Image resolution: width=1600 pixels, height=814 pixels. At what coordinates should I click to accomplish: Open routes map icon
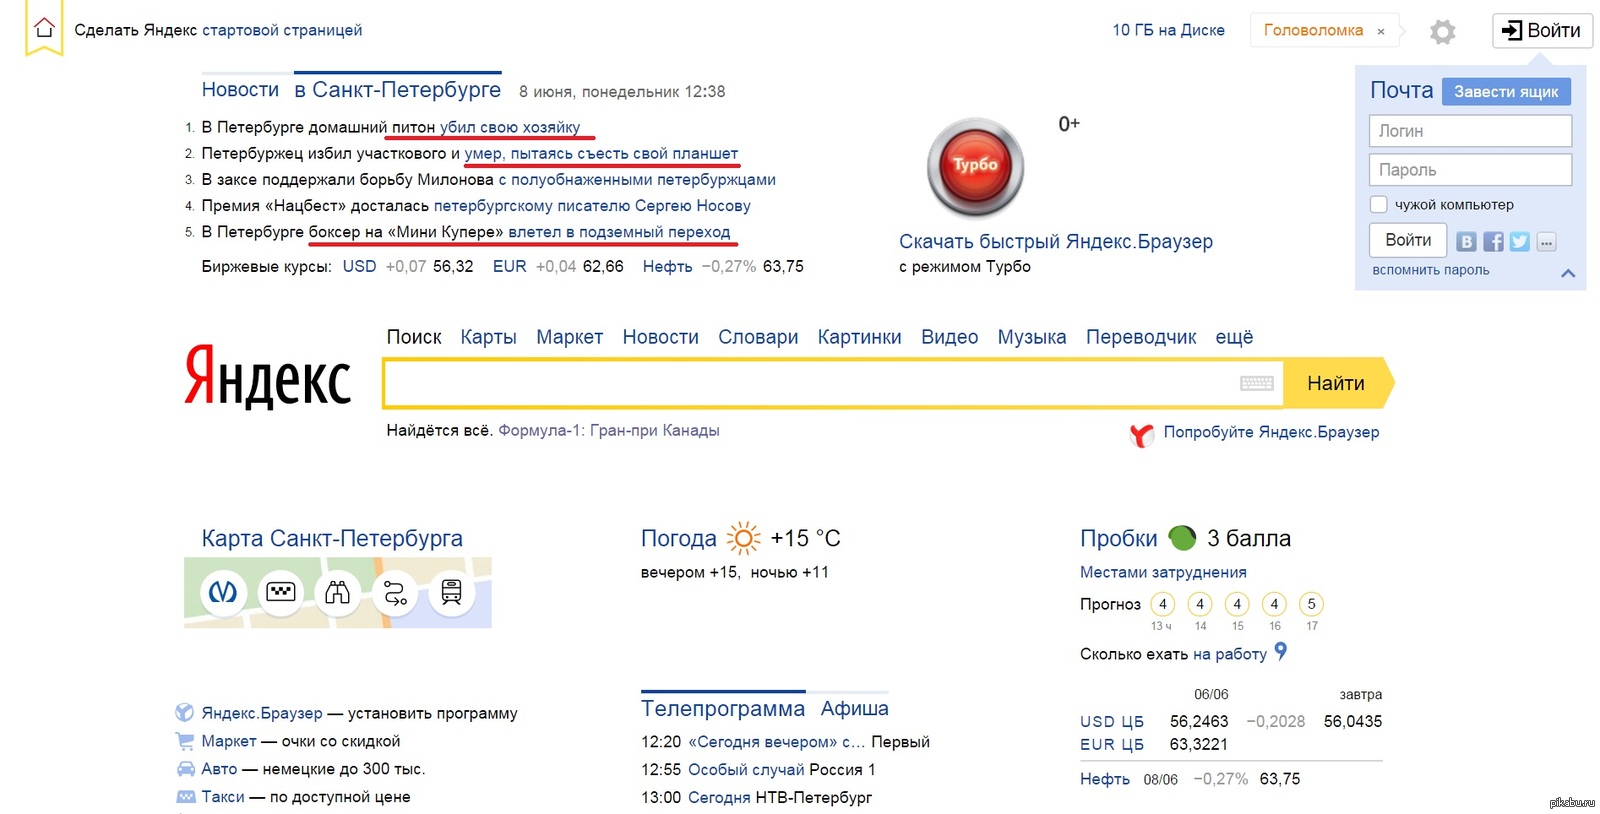tap(395, 593)
